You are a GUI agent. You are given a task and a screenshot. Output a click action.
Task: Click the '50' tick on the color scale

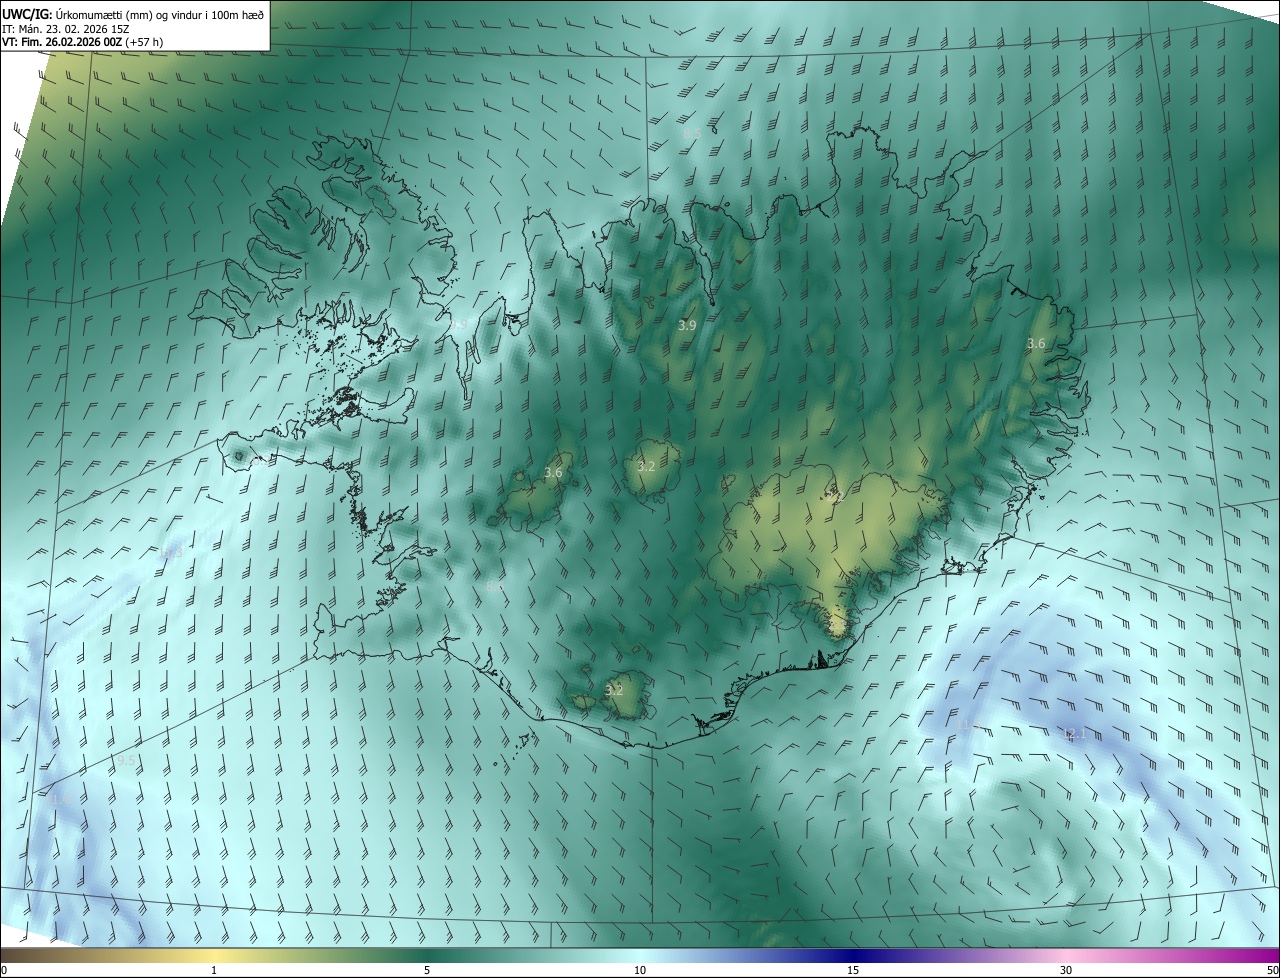pyautogui.click(x=1272, y=970)
